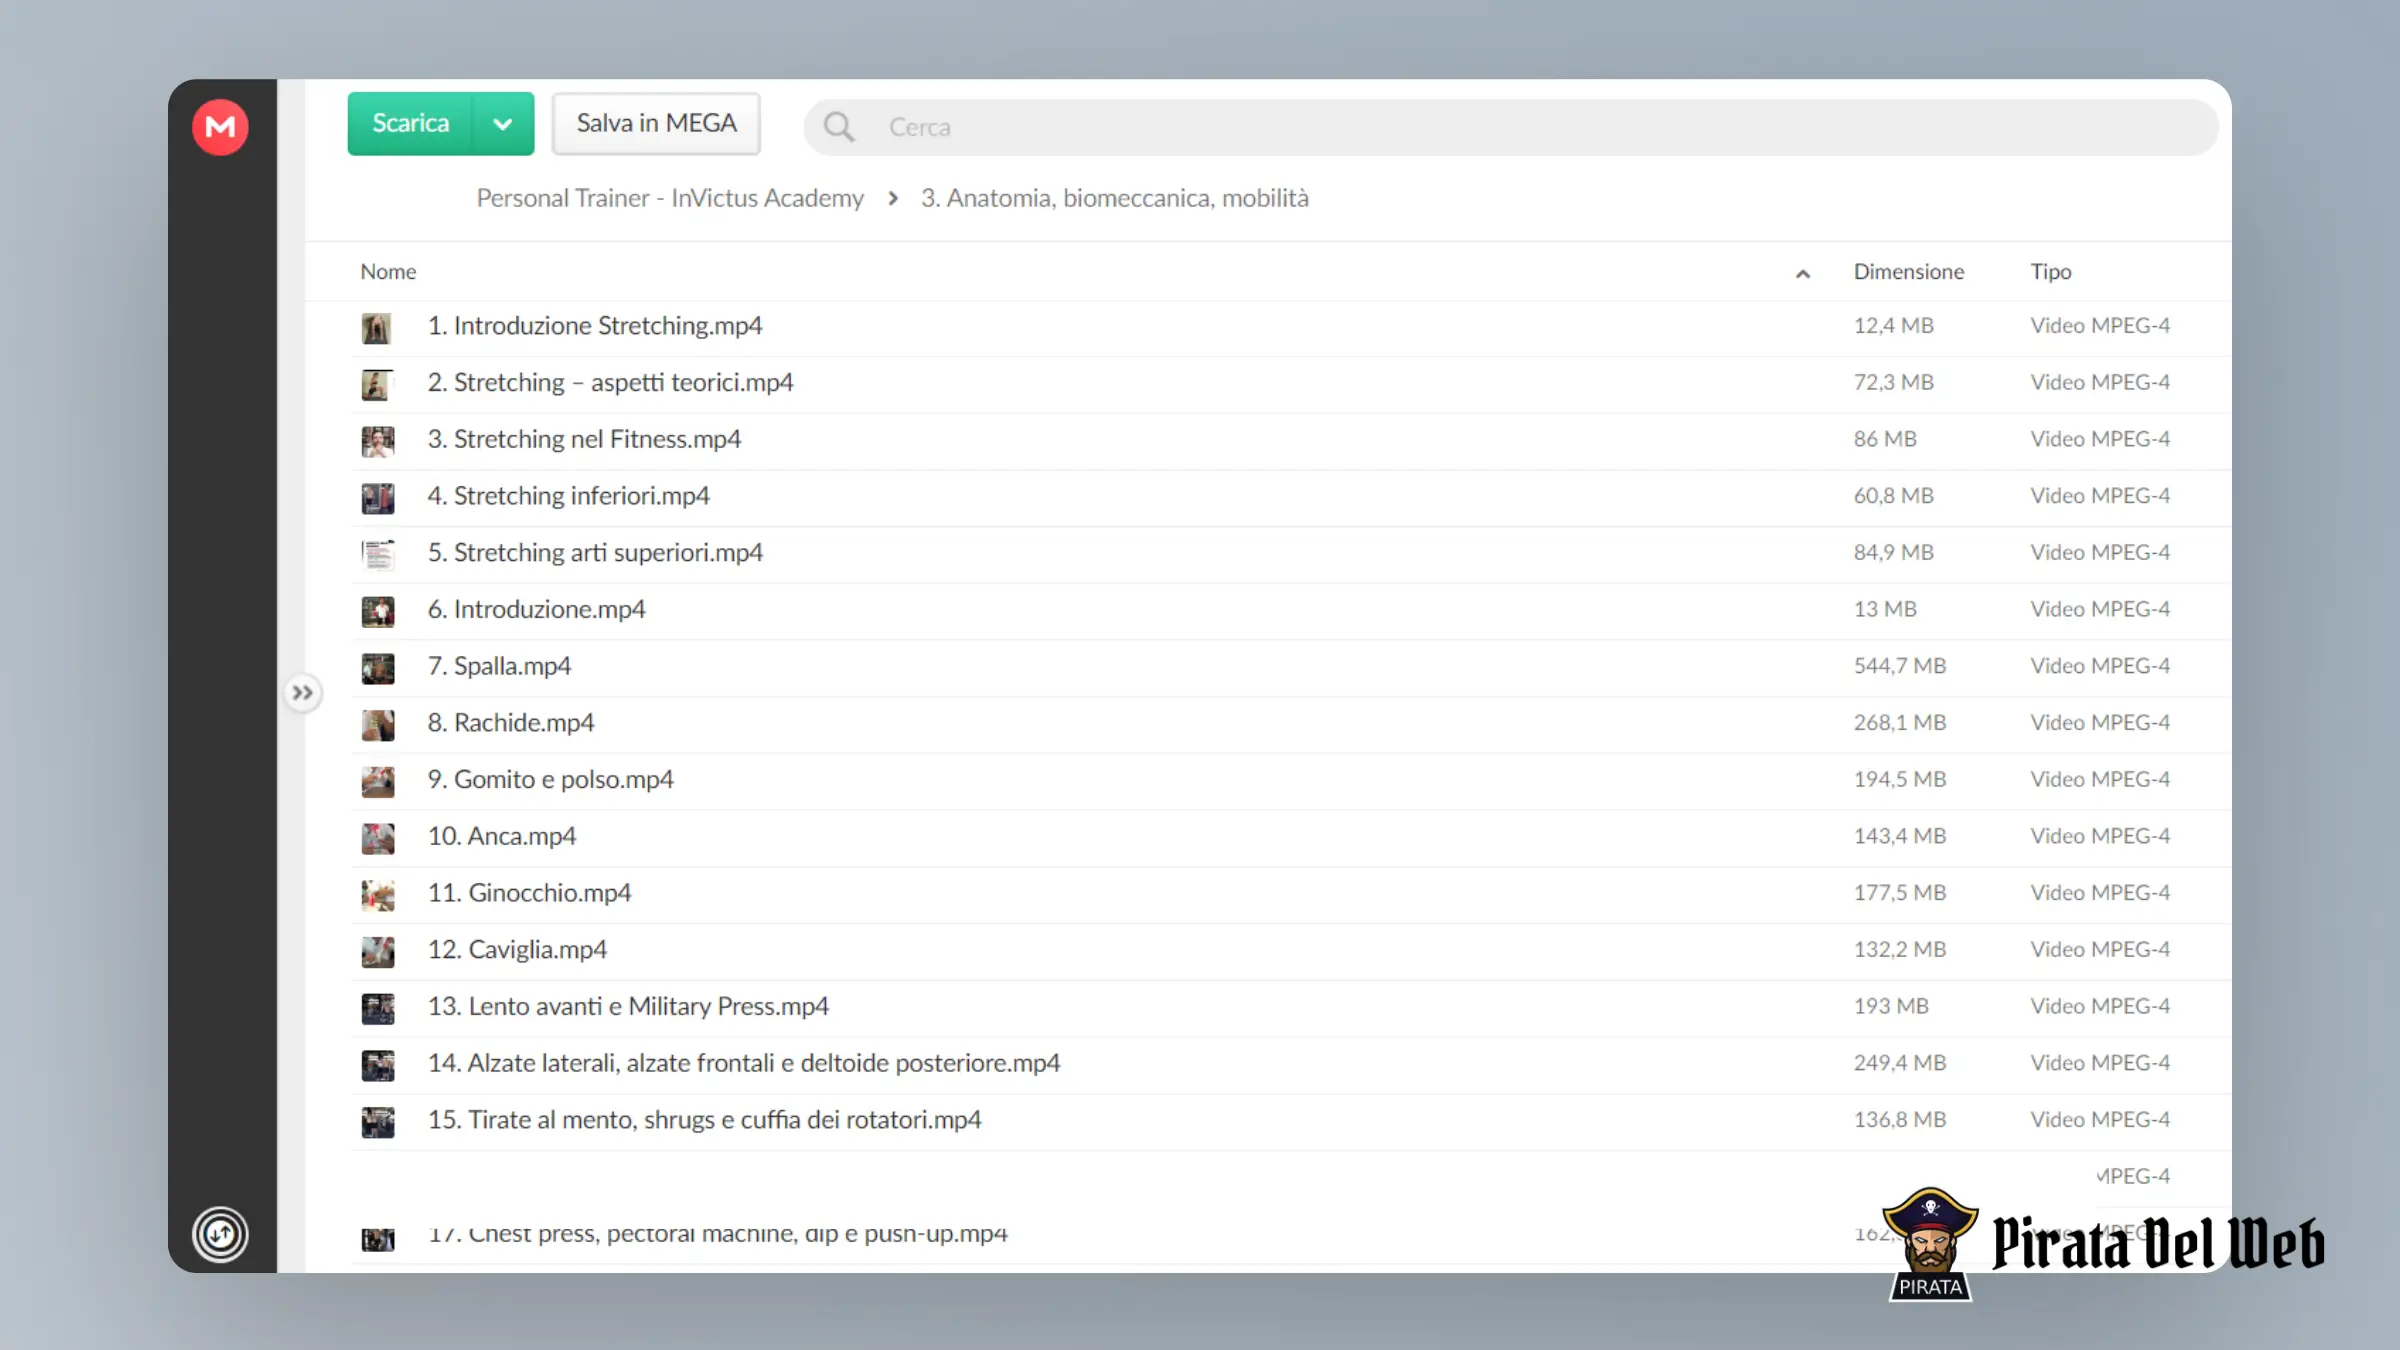Click Video MPEG-4 type in Spalla row
The height and width of the screenshot is (1350, 2400).
click(x=2100, y=666)
